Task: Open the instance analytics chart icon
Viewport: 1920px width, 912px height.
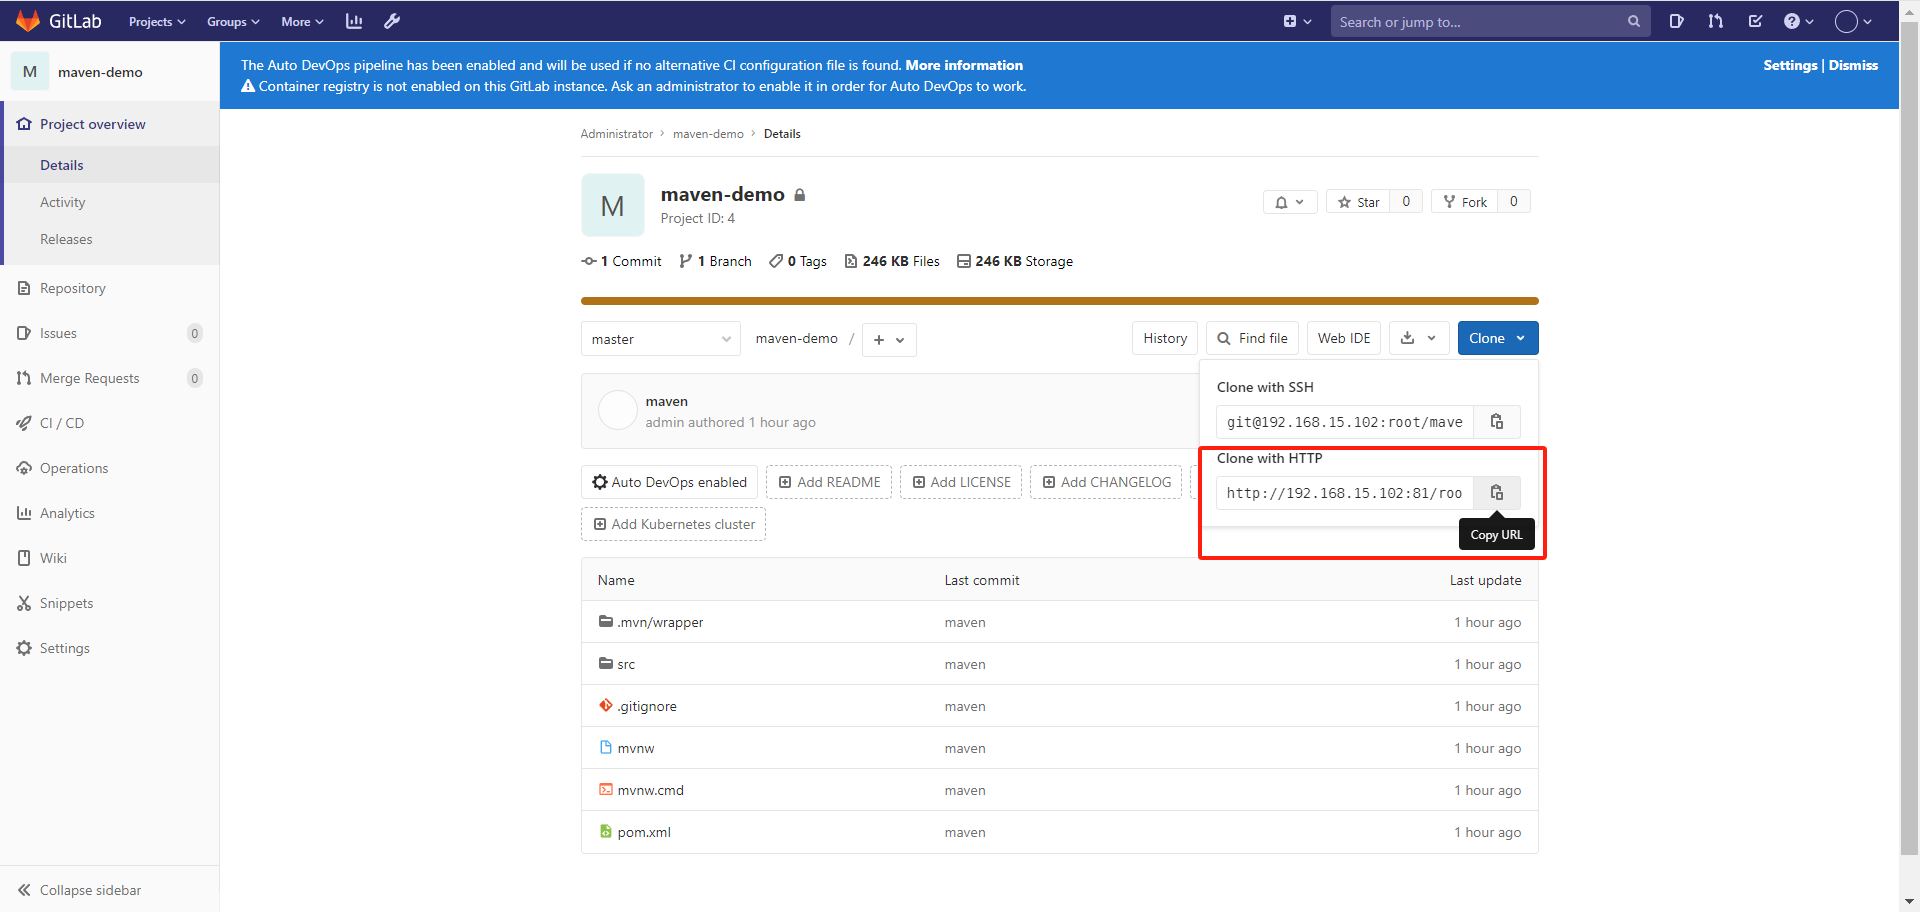Action: pos(354,21)
